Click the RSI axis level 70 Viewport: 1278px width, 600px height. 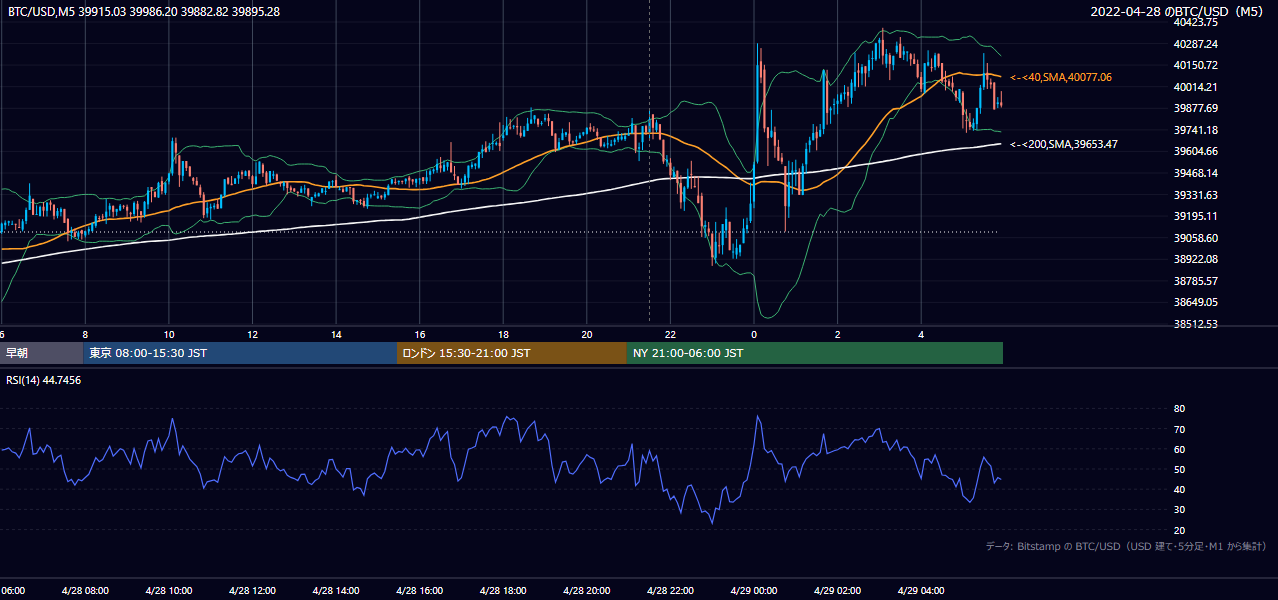coord(1179,429)
